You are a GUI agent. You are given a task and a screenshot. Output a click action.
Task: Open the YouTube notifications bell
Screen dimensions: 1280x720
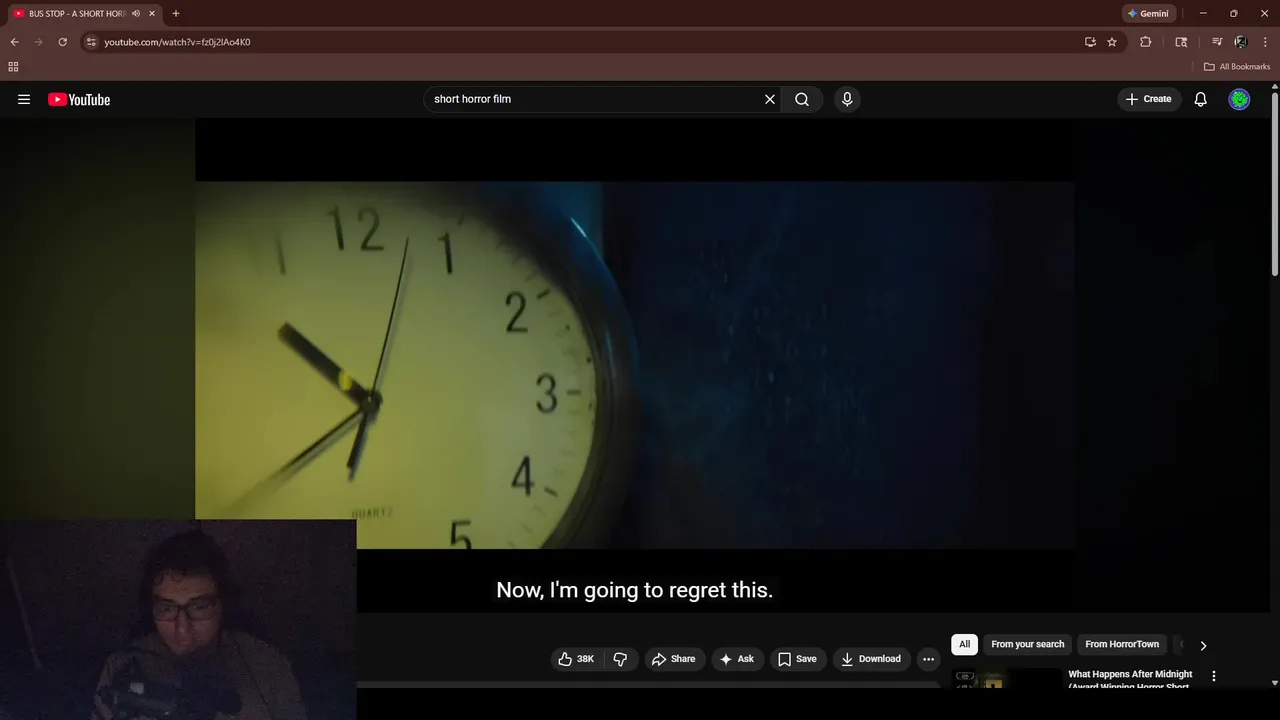(x=1201, y=99)
